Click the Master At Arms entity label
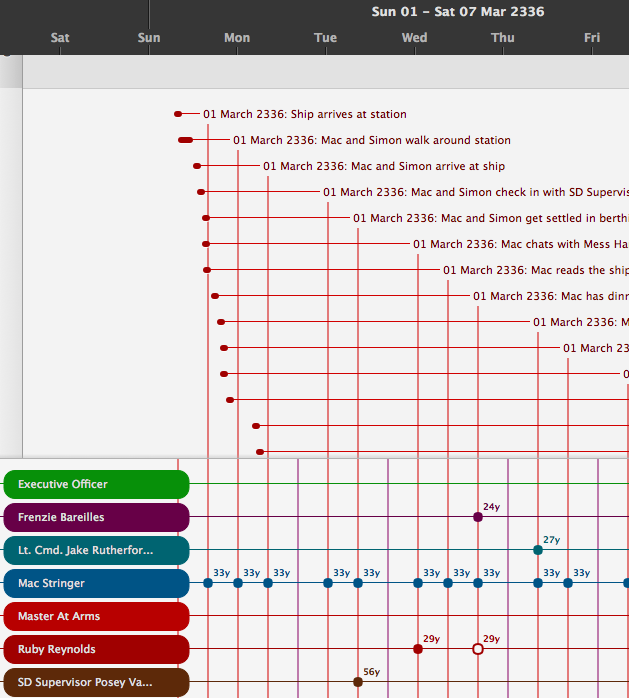Image resolution: width=629 pixels, height=698 pixels. coord(96,616)
